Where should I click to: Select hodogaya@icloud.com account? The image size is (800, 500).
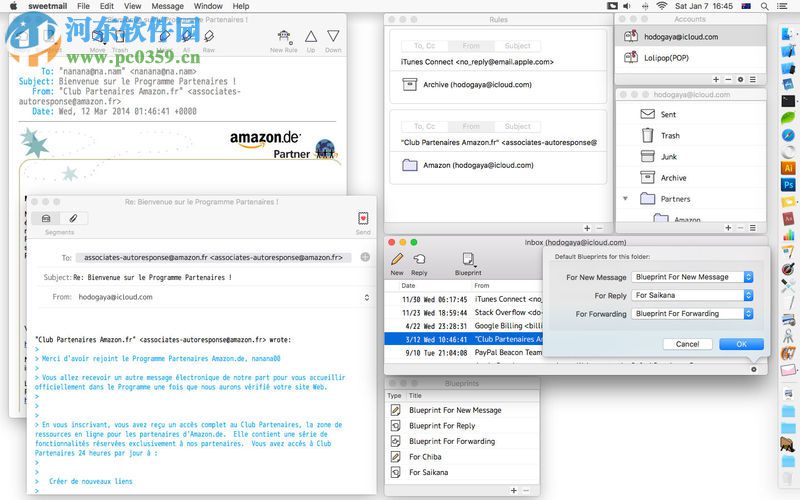point(691,37)
